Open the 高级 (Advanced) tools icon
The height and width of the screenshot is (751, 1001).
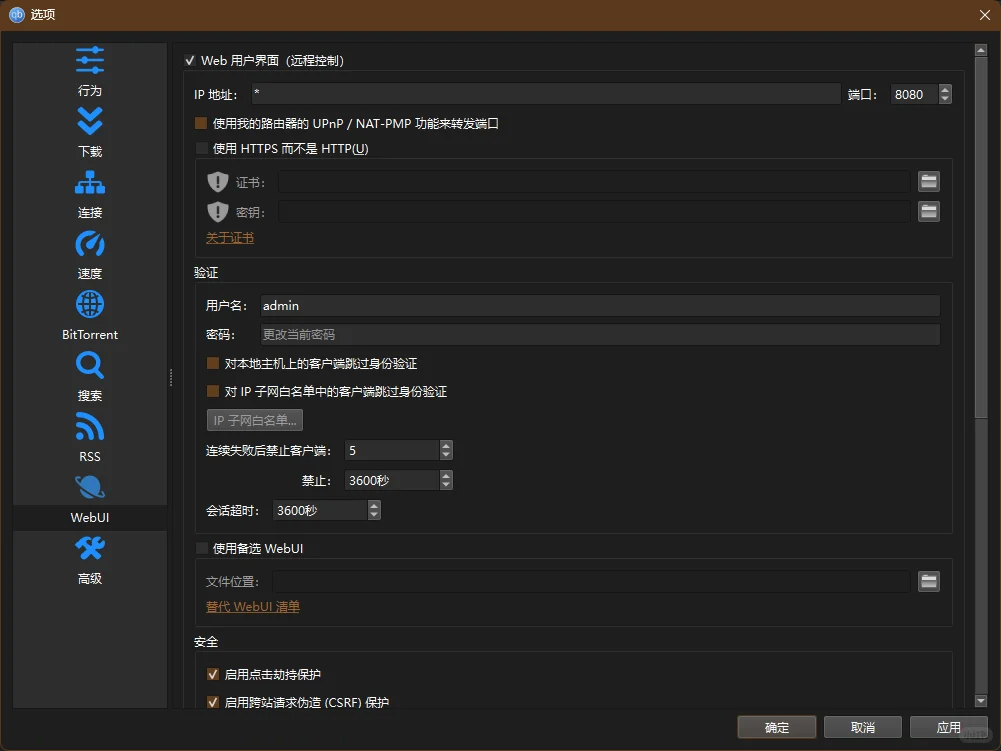tap(89, 548)
